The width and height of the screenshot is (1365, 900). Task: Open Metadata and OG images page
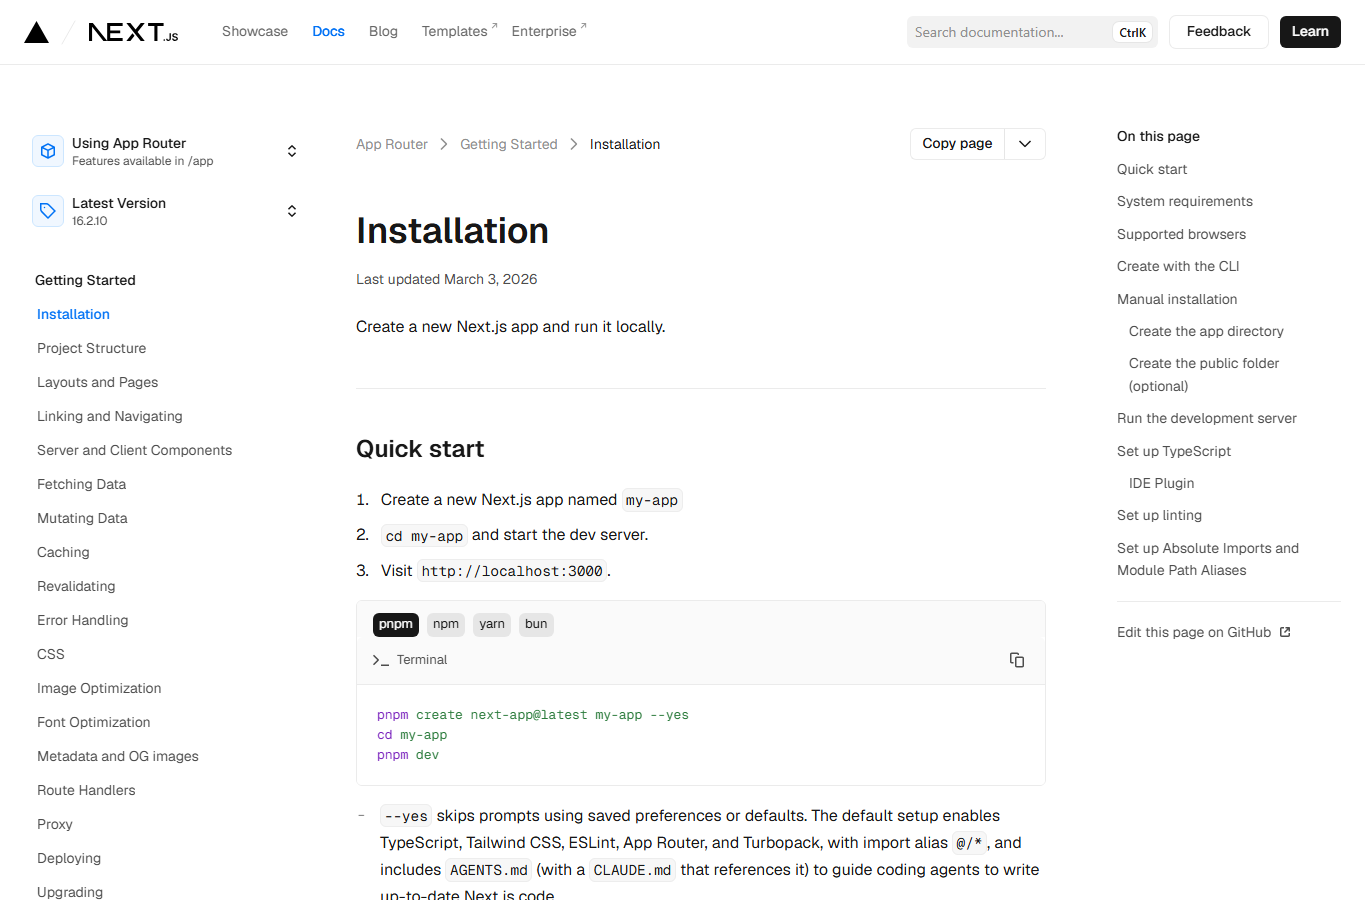pyautogui.click(x=118, y=756)
